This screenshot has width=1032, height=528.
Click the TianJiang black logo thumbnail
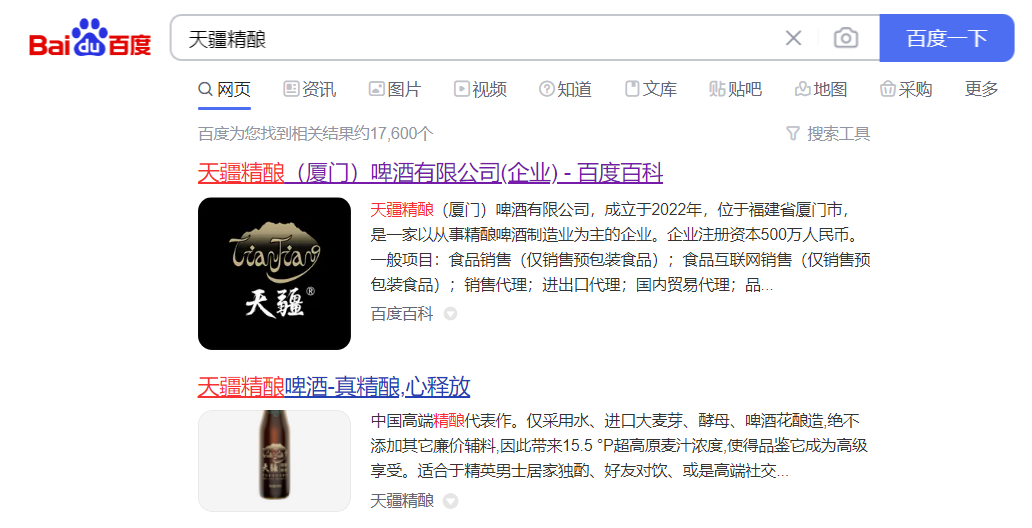point(274,273)
